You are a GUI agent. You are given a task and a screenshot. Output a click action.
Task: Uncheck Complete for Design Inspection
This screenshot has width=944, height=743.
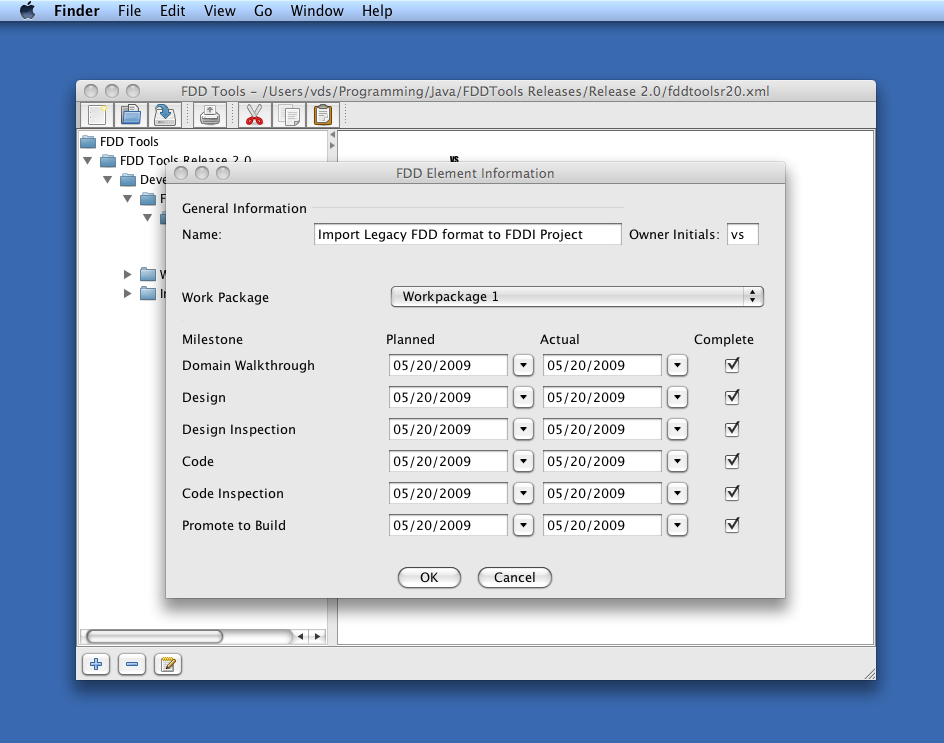(732, 429)
